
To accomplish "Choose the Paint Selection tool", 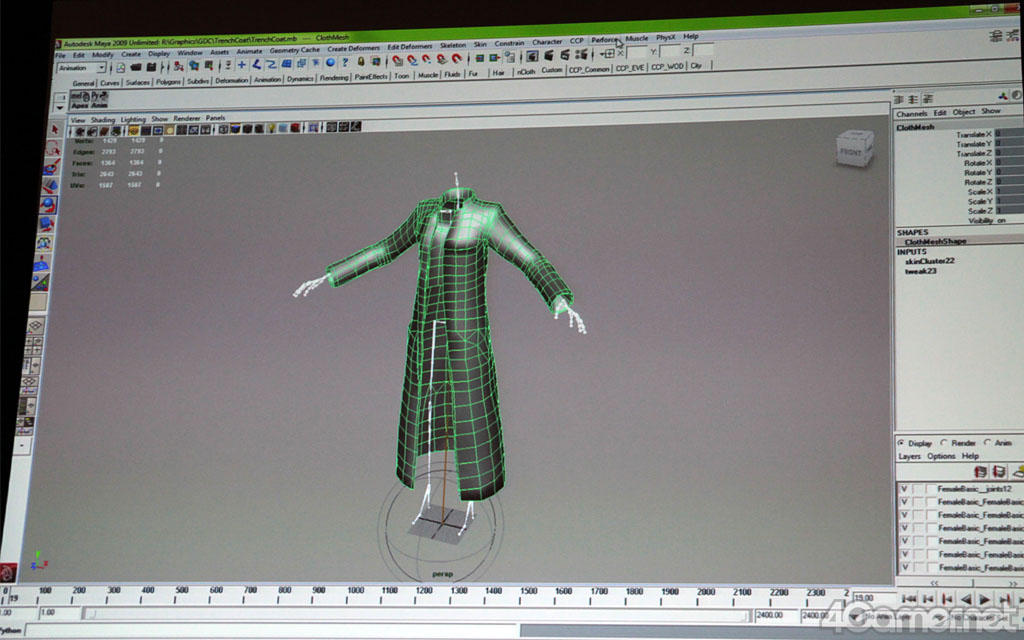I will (52, 168).
